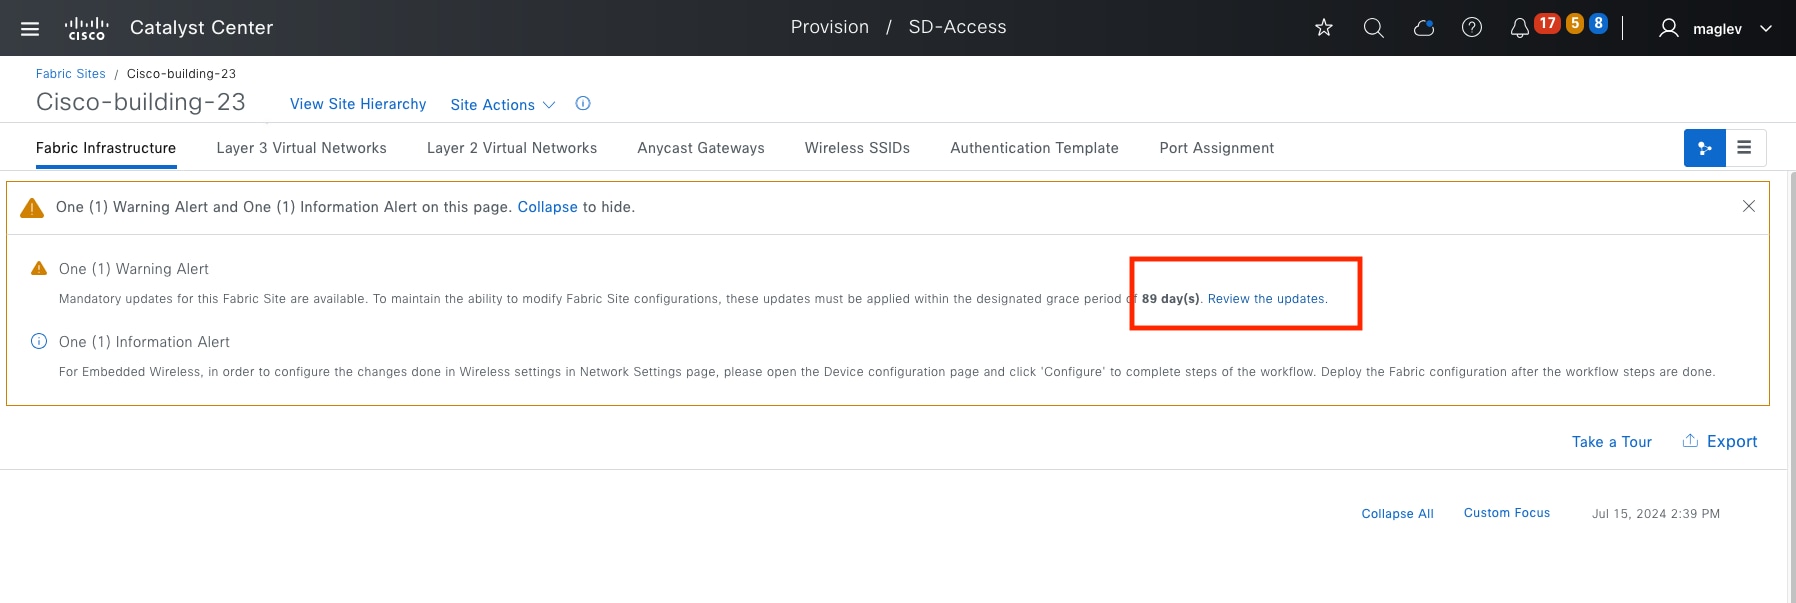
Task: Switch to list view toggle
Action: (1744, 148)
